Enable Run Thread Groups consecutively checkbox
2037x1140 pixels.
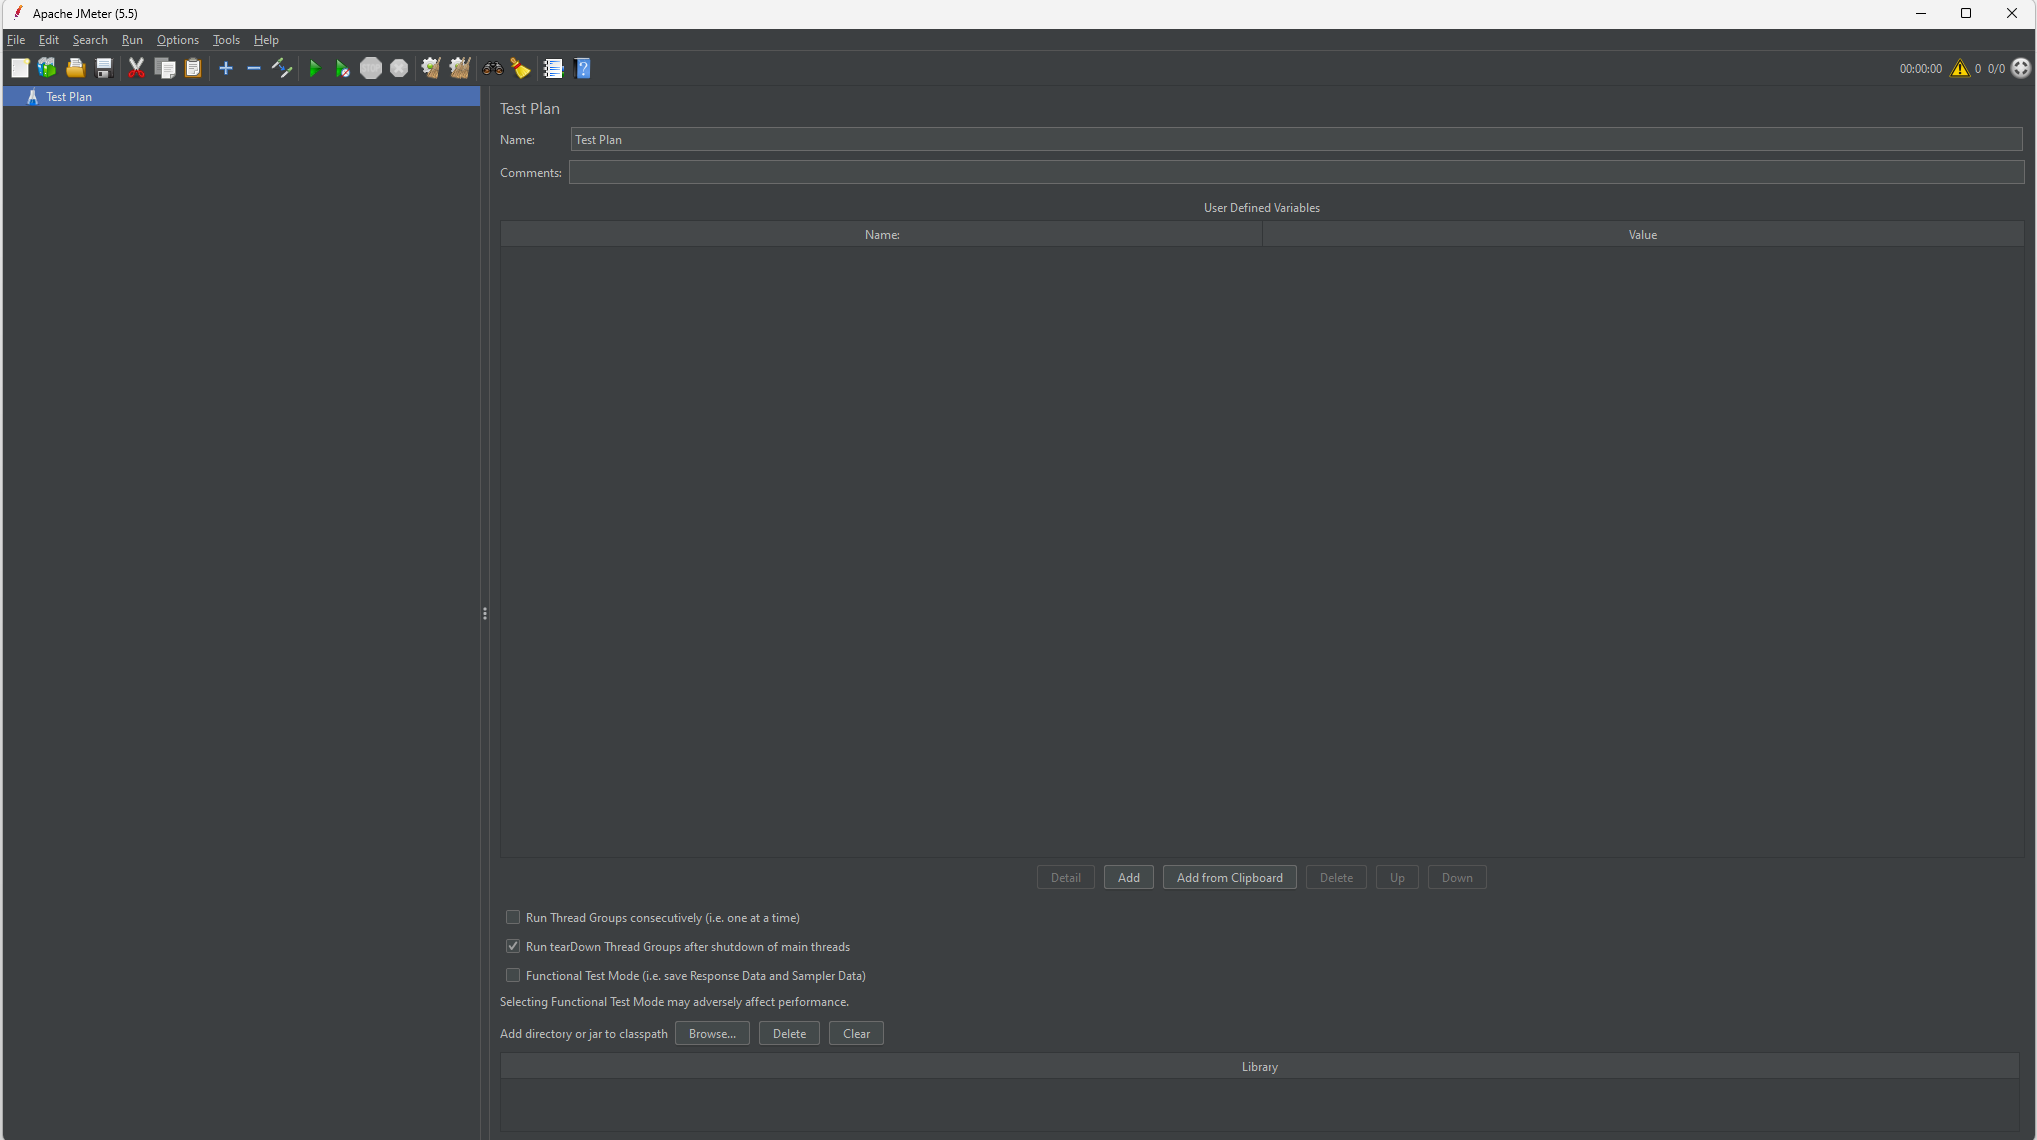(x=513, y=917)
